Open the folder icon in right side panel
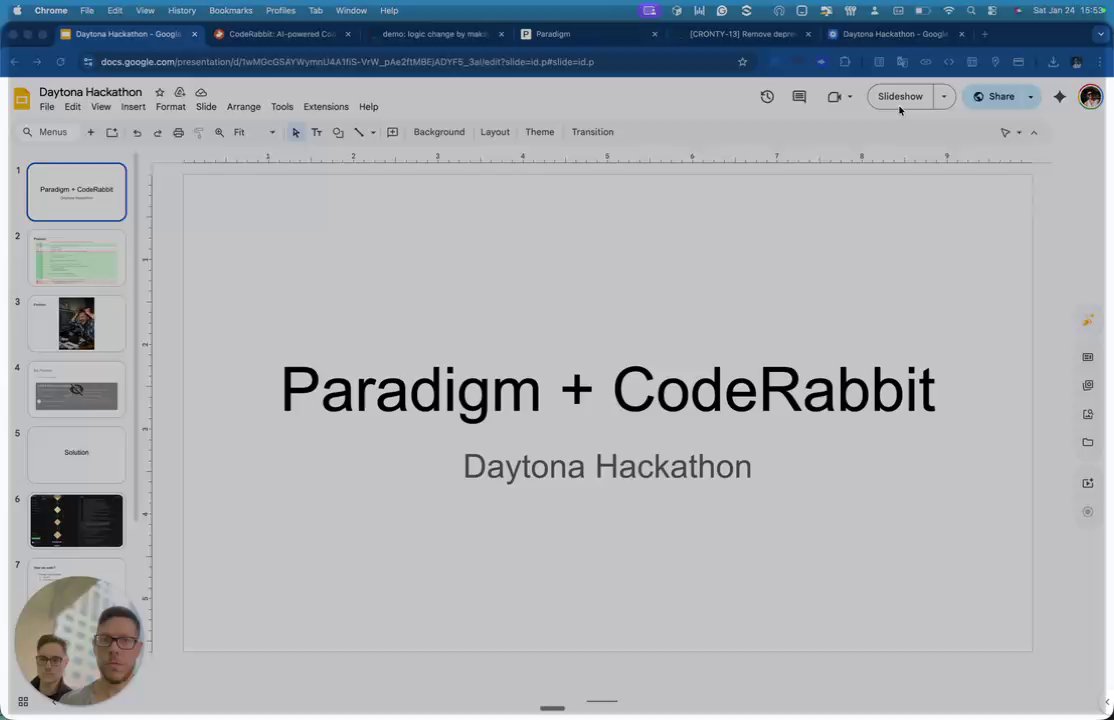 1088,442
